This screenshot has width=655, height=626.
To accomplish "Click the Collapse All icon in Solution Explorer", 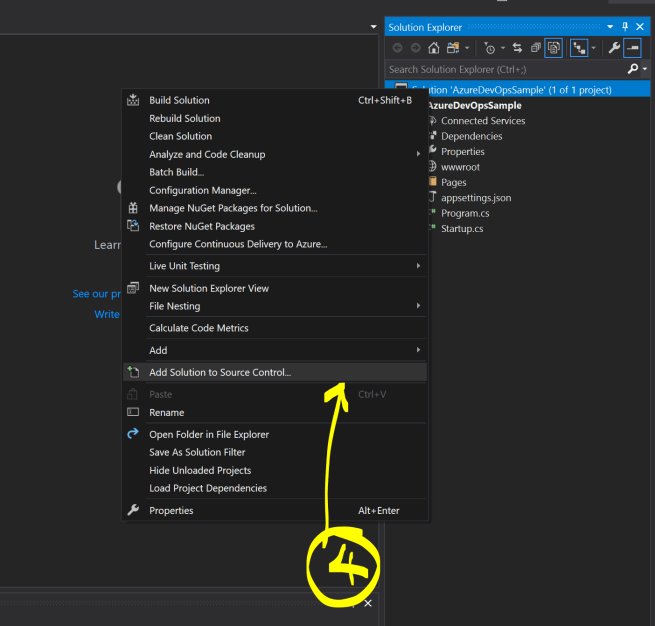I will 536,47.
